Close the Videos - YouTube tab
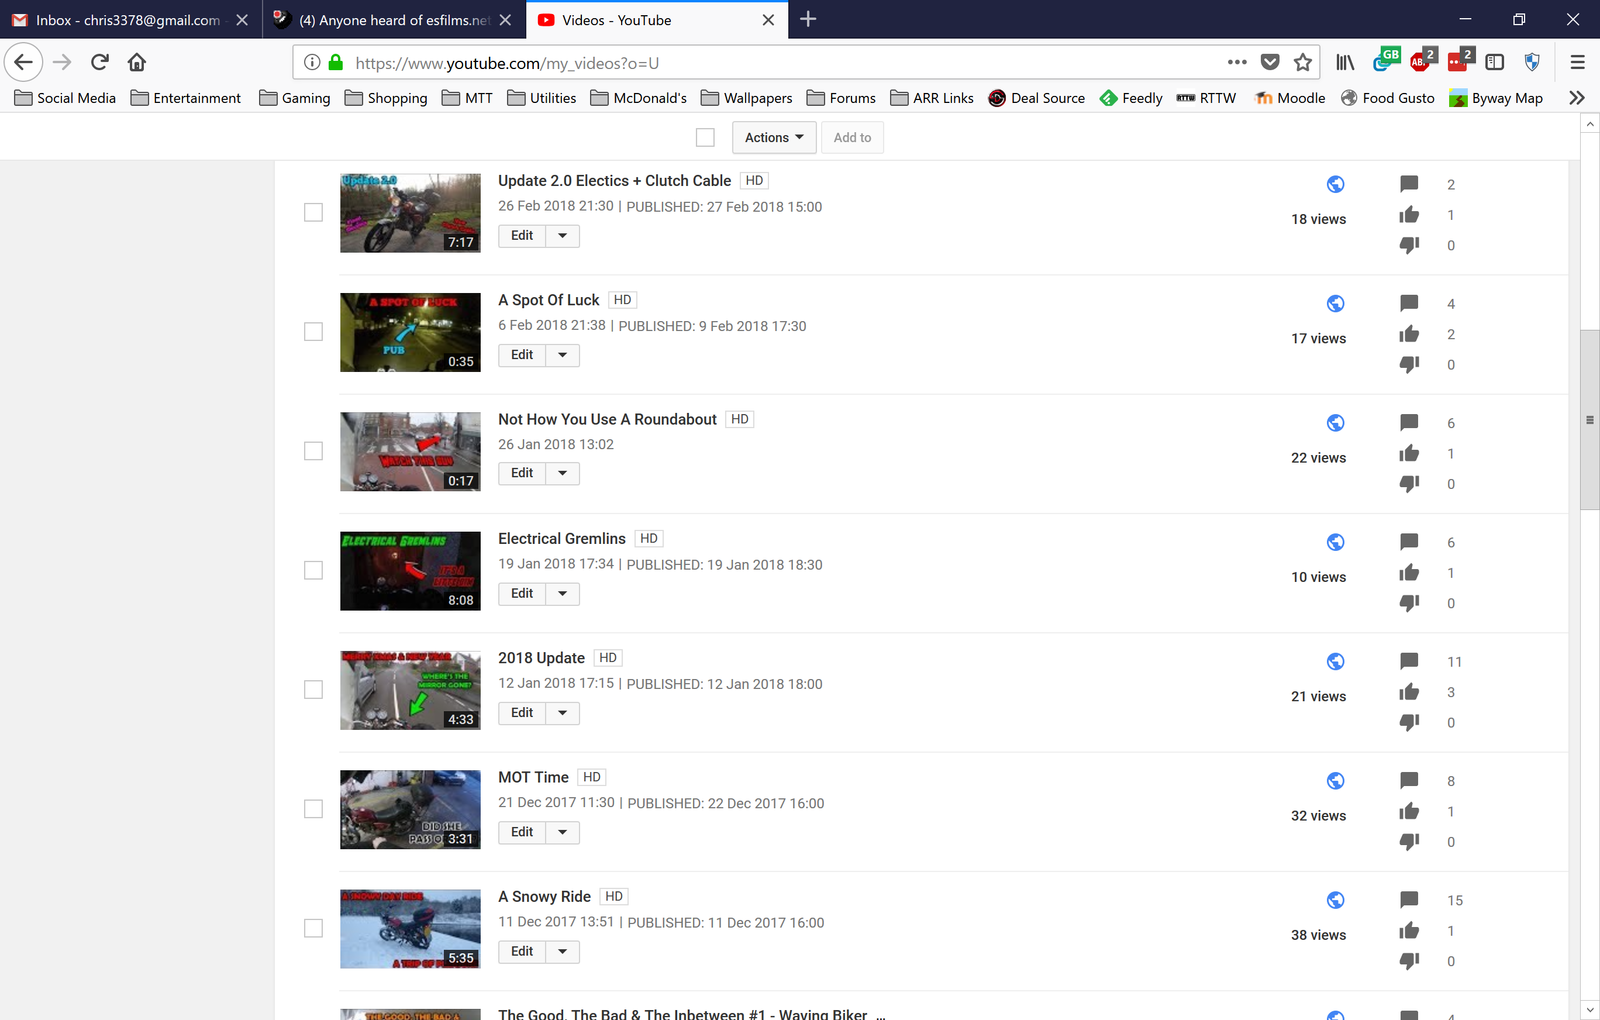This screenshot has width=1600, height=1020. [x=768, y=19]
